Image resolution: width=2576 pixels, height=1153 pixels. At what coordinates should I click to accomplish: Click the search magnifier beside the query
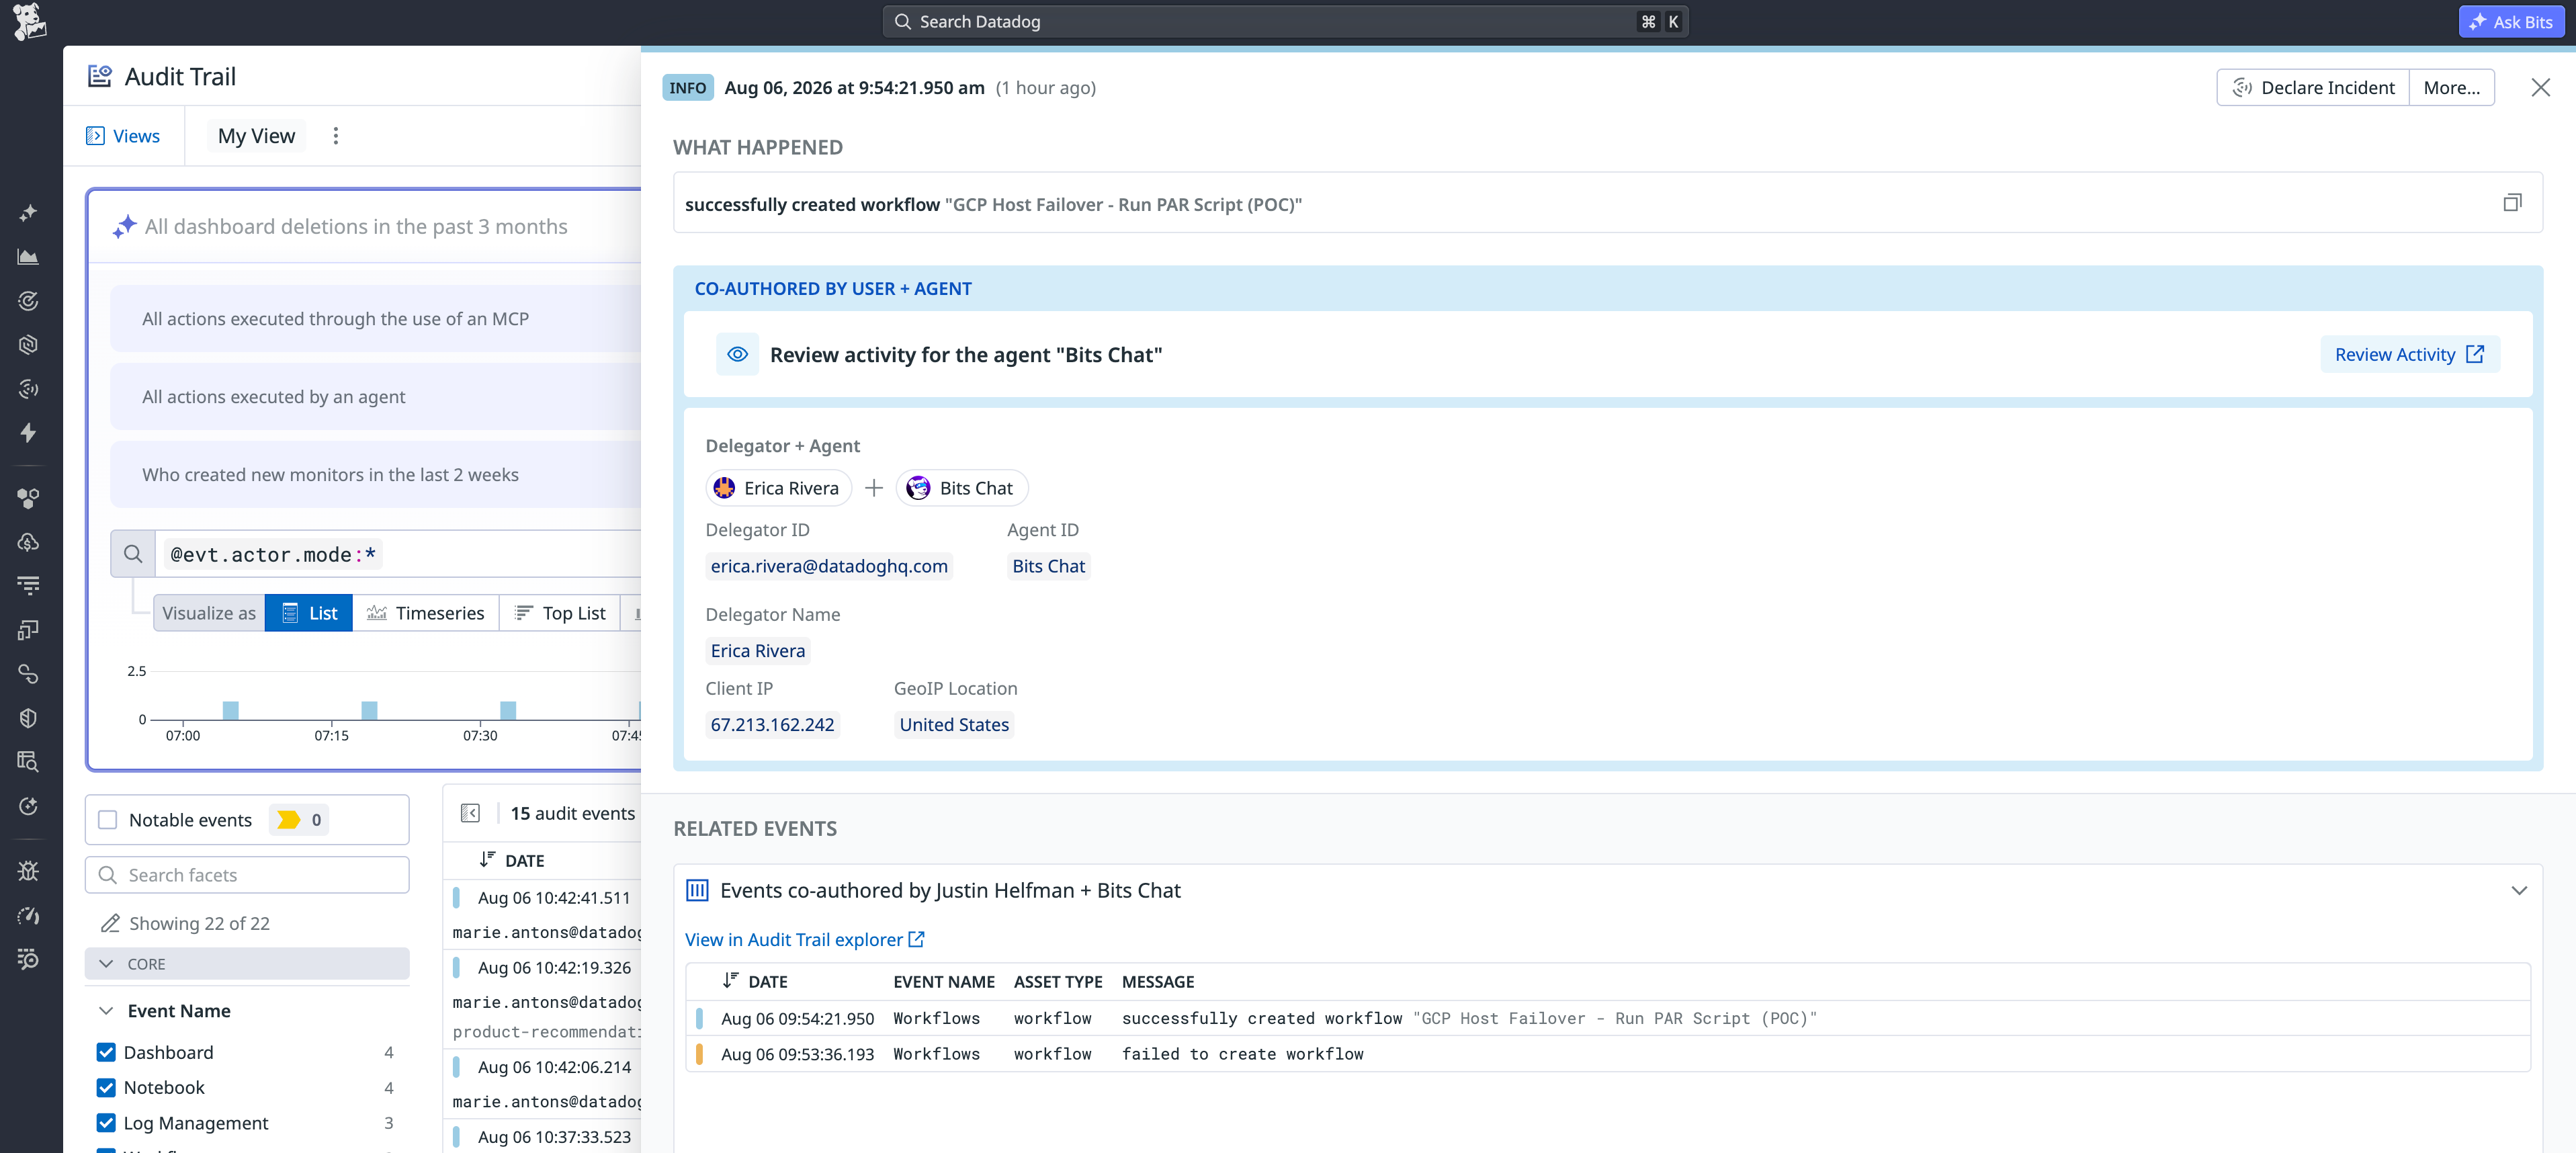pyautogui.click(x=133, y=555)
